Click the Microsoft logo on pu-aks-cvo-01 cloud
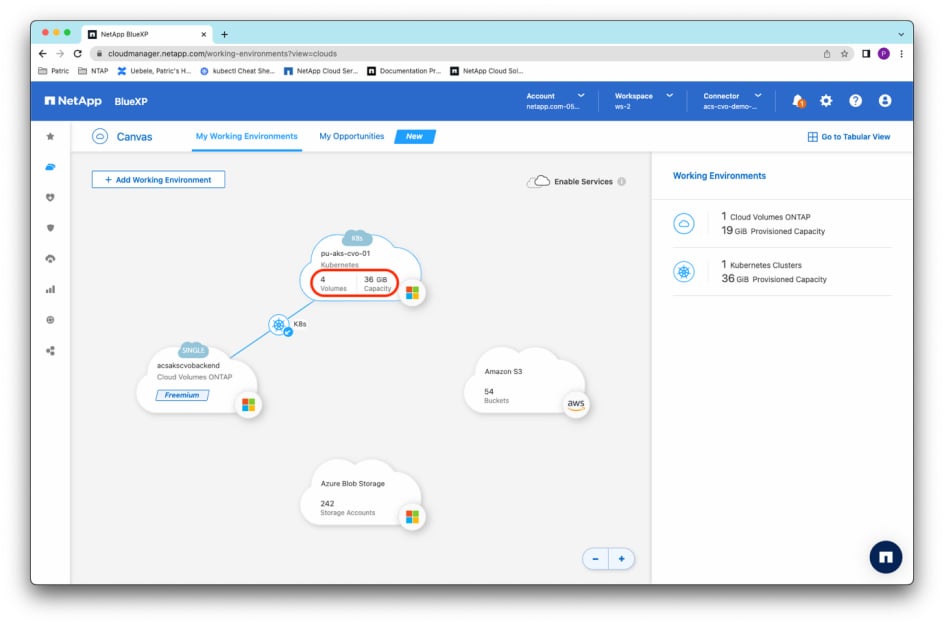 click(412, 293)
